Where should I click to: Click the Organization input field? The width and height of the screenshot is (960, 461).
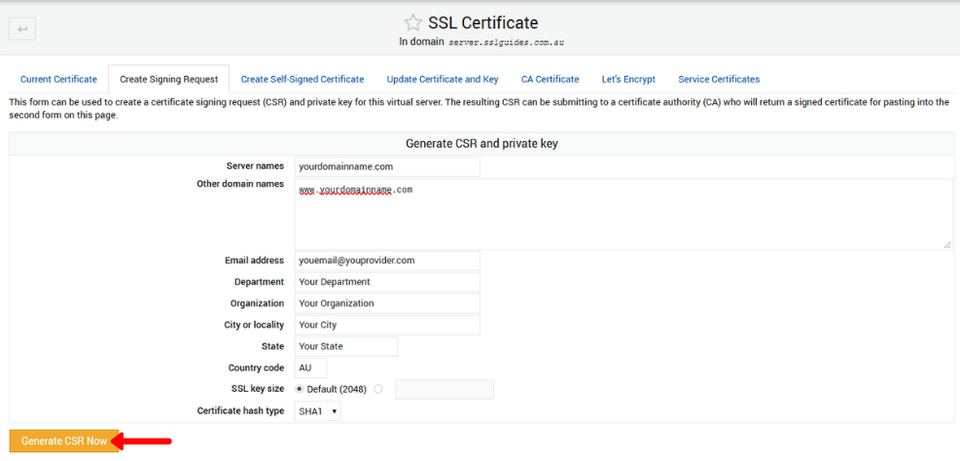click(x=387, y=303)
